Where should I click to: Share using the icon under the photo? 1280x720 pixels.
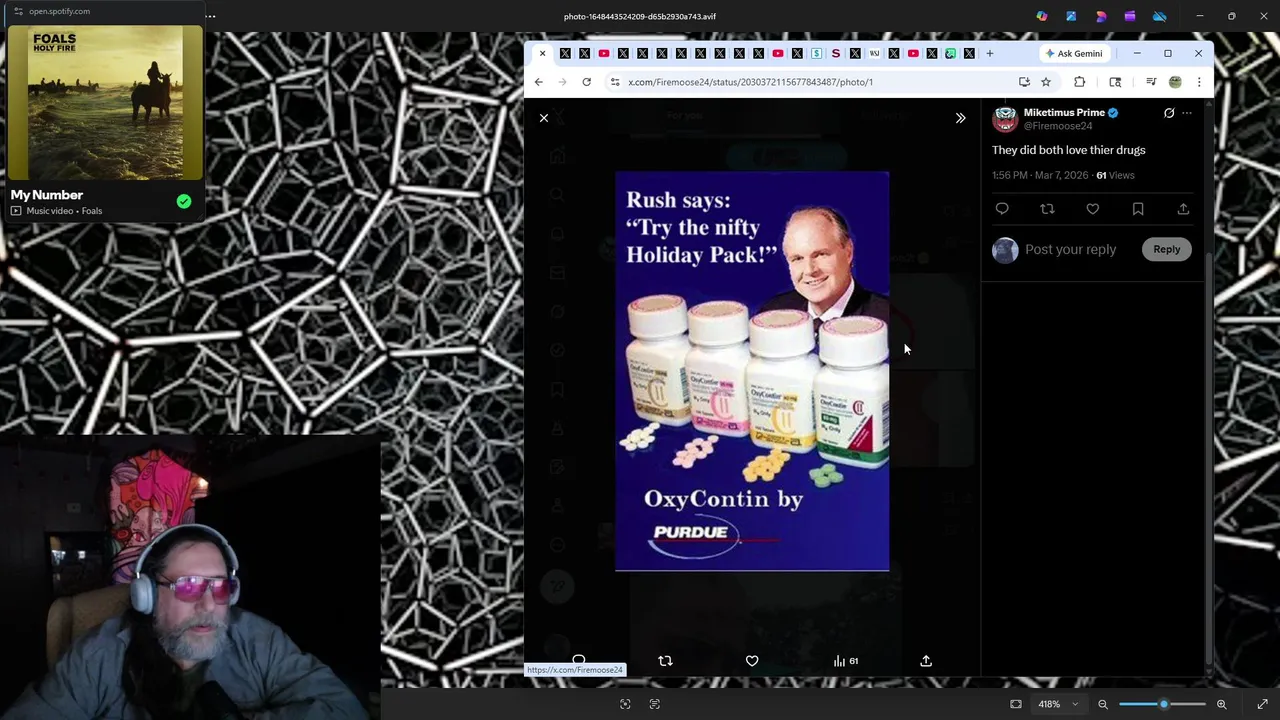[926, 661]
